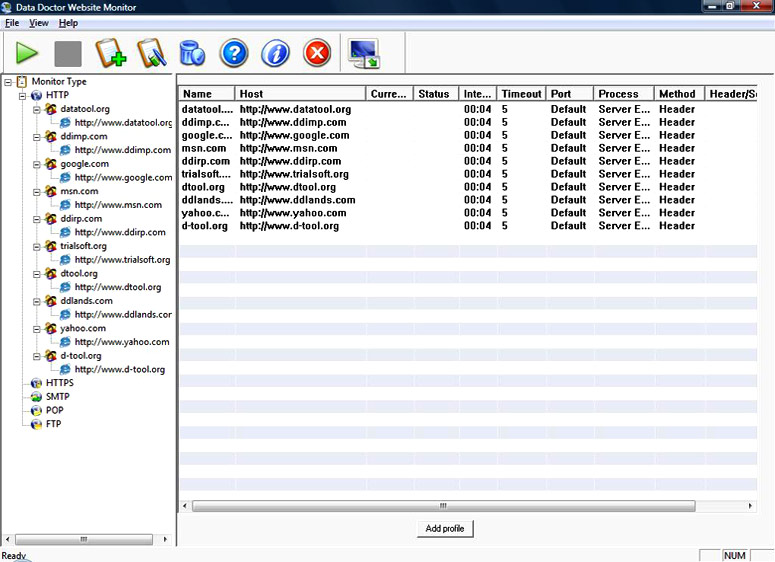Collapse the ddirp.com tree node

(37, 219)
